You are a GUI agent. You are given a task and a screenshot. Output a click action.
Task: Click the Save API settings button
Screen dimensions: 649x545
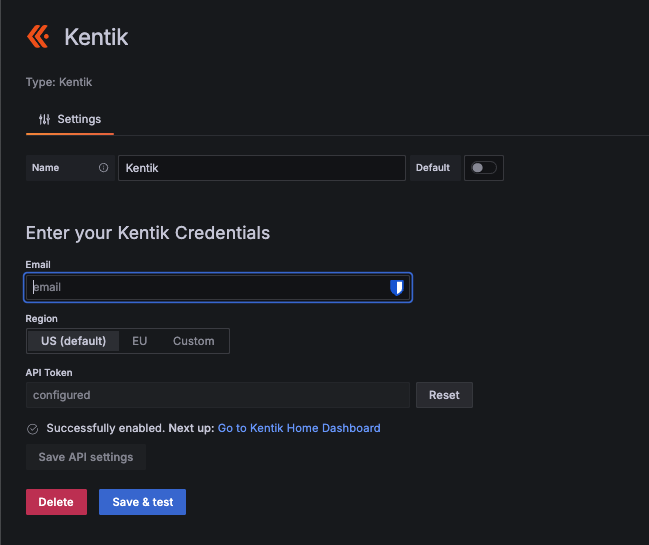[x=85, y=457]
